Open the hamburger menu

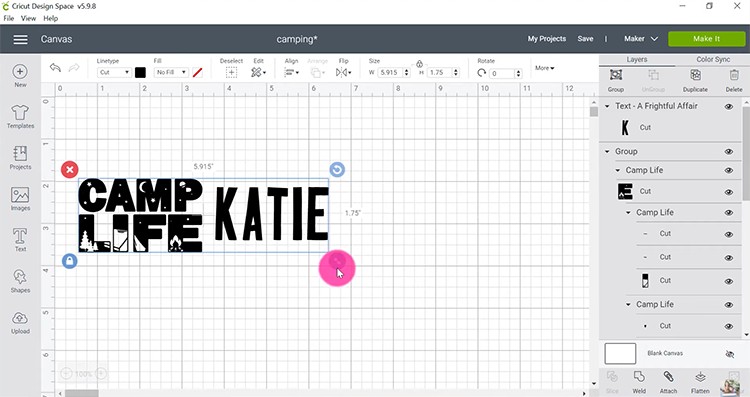(x=20, y=39)
